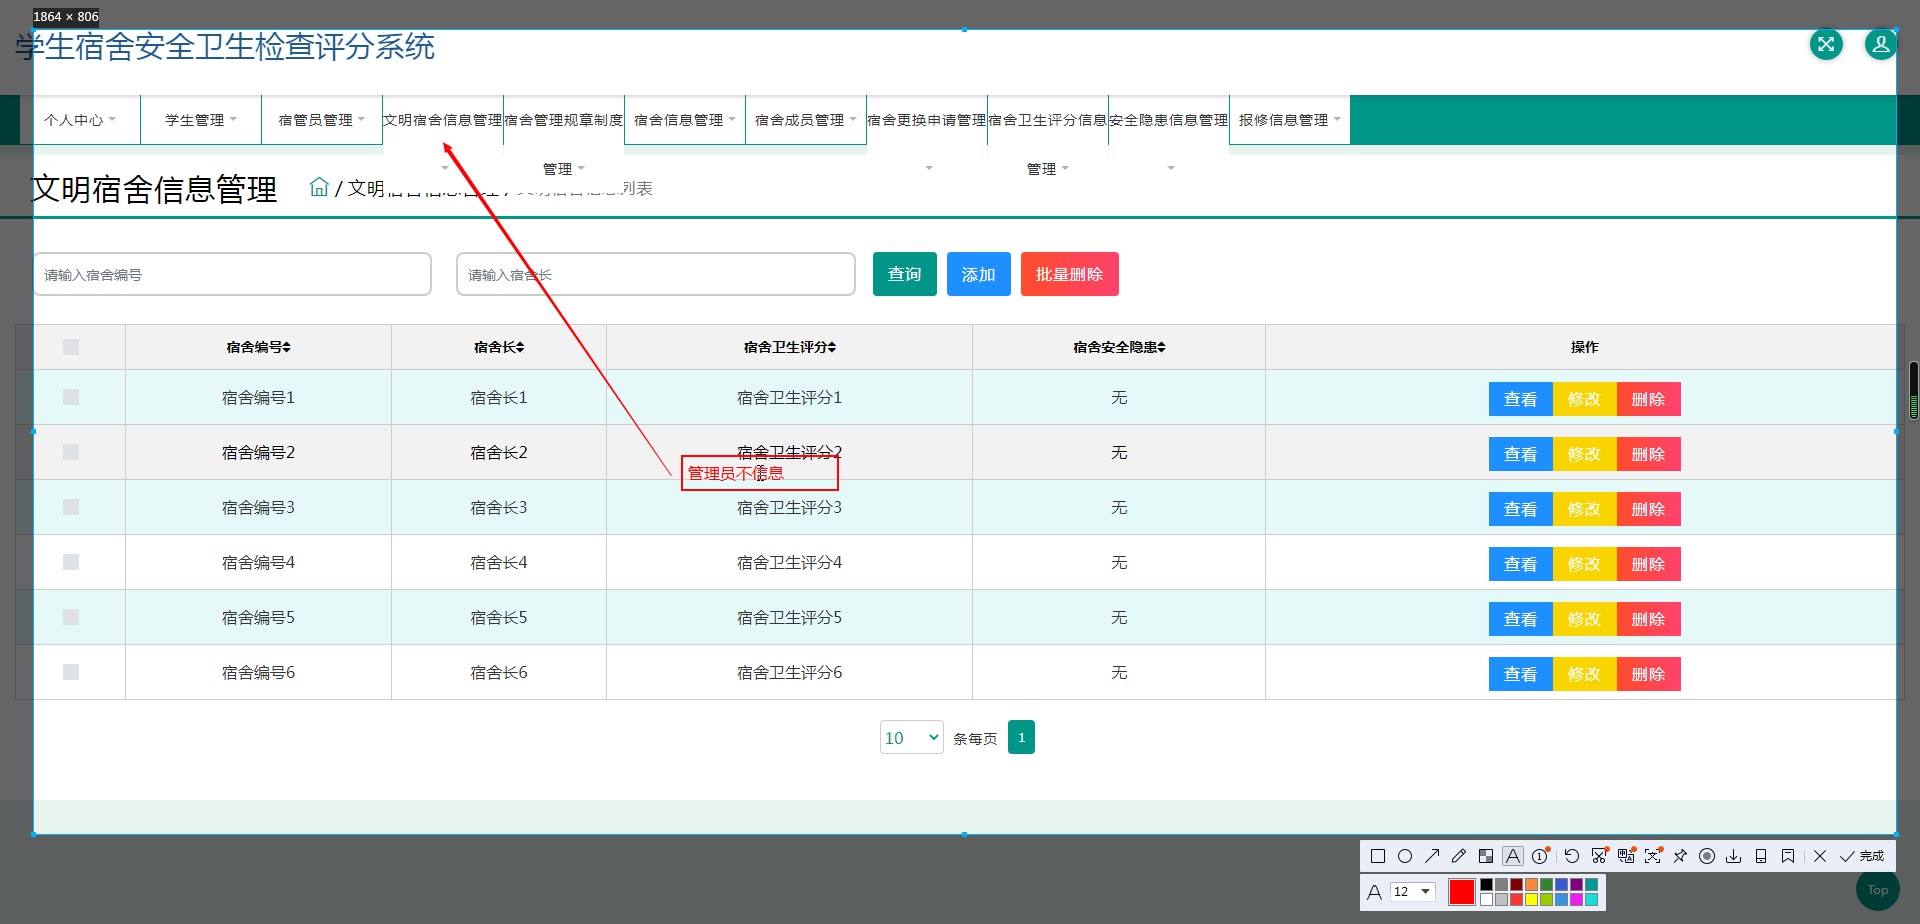Expand the 学生管理 menu
Viewport: 1920px width, 924px height.
tap(201, 120)
